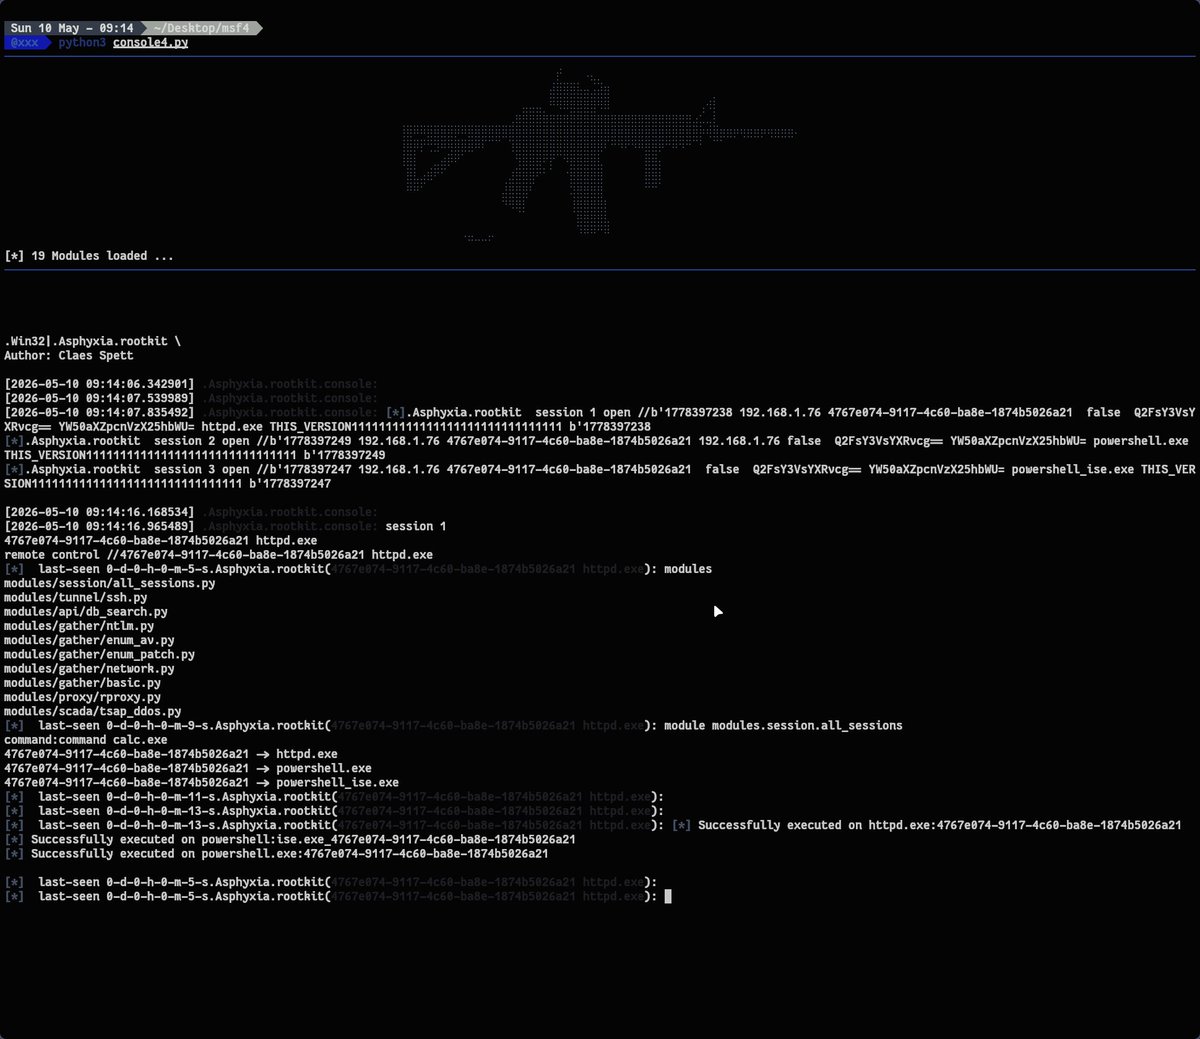Image resolution: width=1200 pixels, height=1039 pixels.
Task: Click the 'session 3 open' log text
Action: click(202, 469)
